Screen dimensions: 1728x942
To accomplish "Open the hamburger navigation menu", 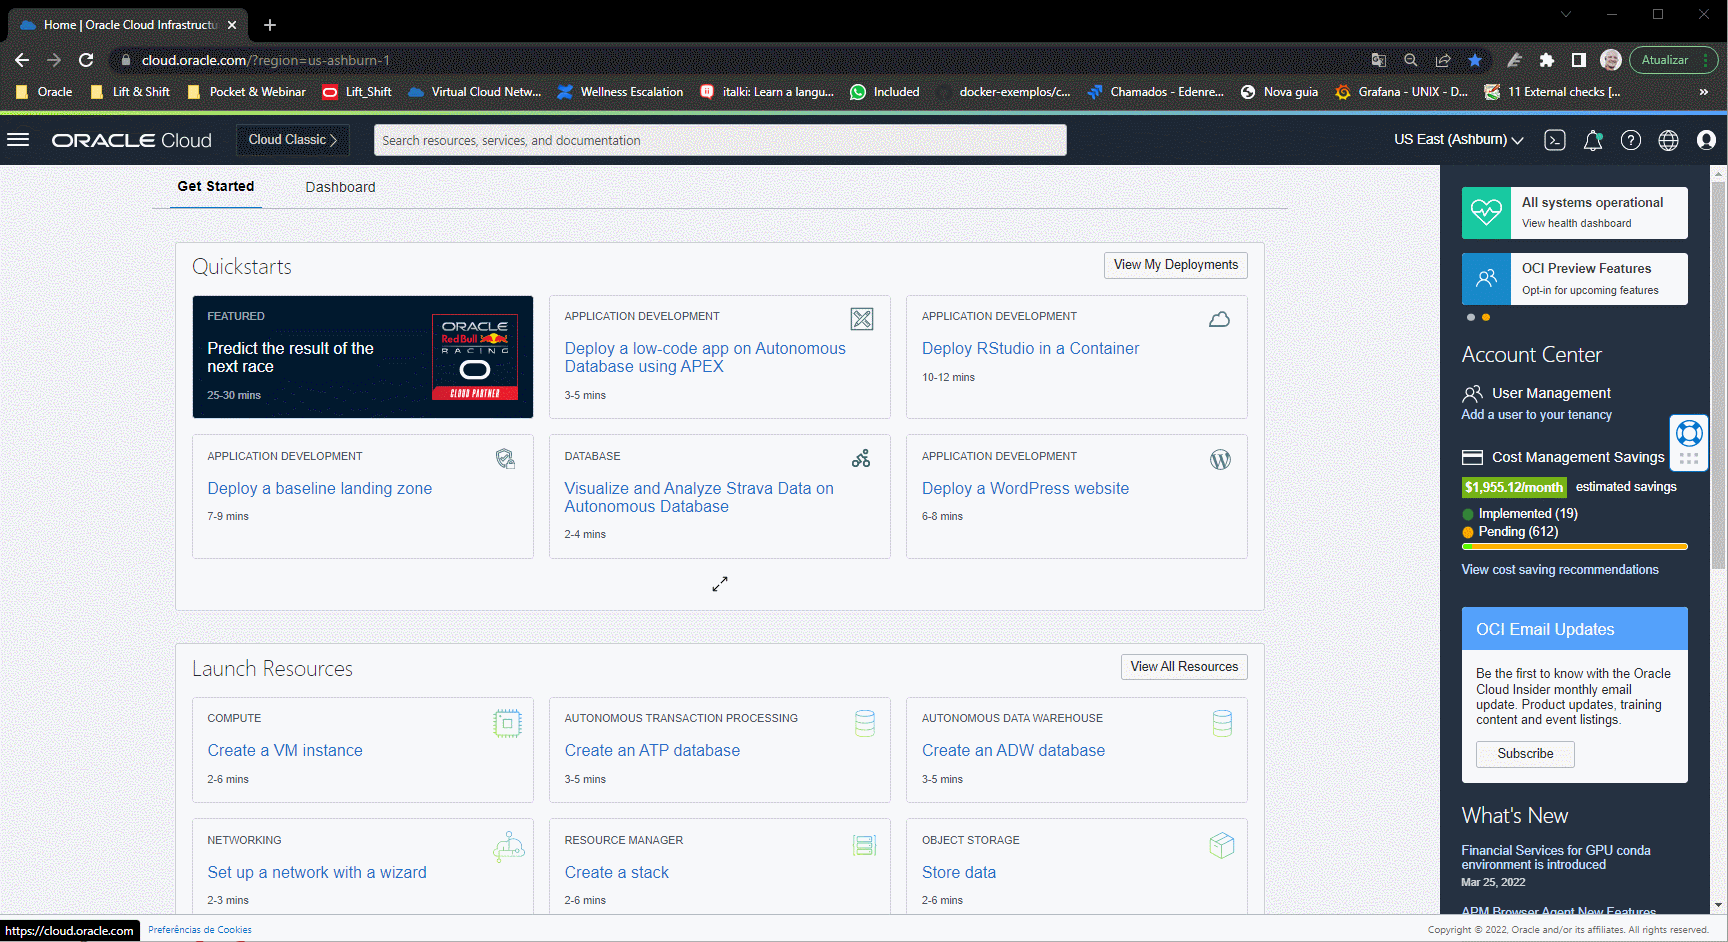I will 18,140.
